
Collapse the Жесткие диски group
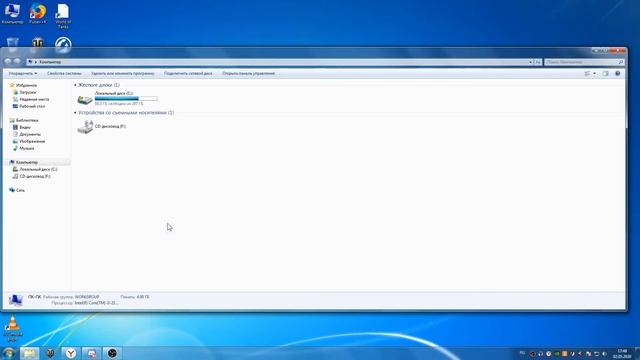75,85
